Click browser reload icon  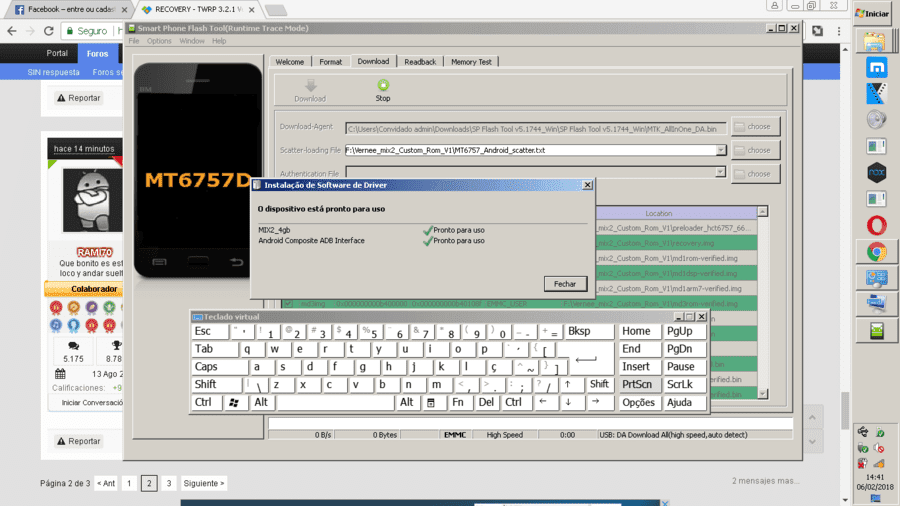pyautogui.click(x=49, y=31)
